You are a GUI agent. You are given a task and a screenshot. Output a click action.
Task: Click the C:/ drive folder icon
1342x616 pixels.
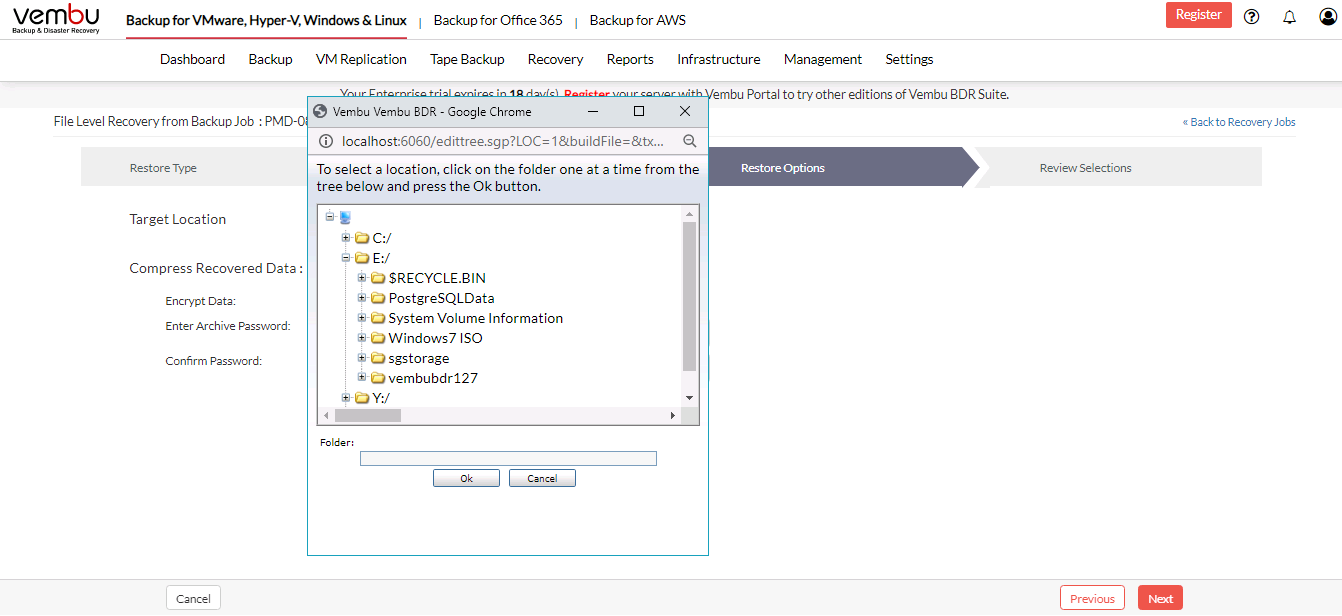tap(362, 238)
